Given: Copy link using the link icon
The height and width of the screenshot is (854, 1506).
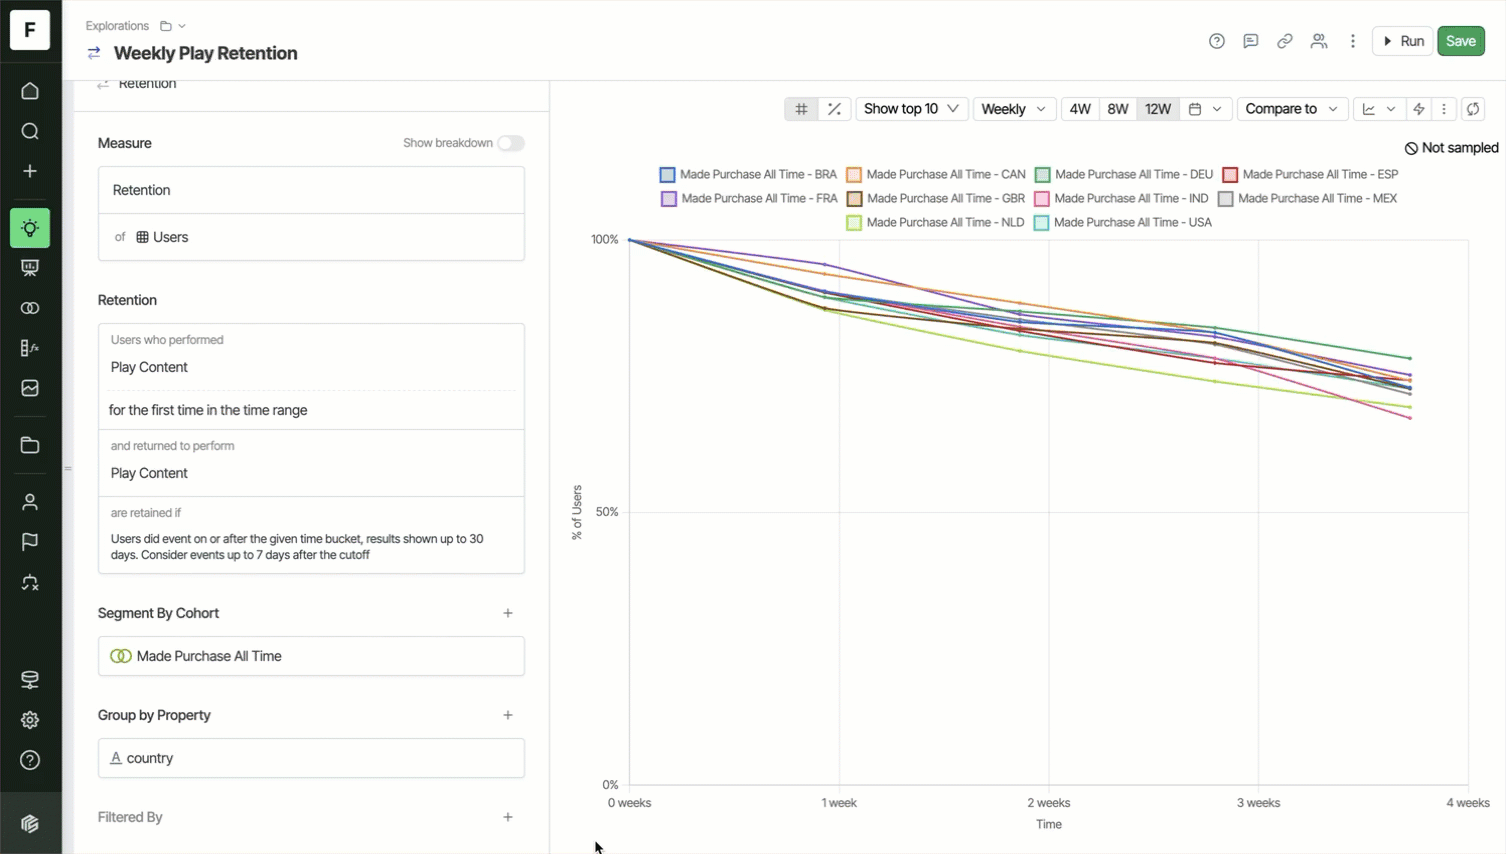Looking at the screenshot, I should point(1284,41).
